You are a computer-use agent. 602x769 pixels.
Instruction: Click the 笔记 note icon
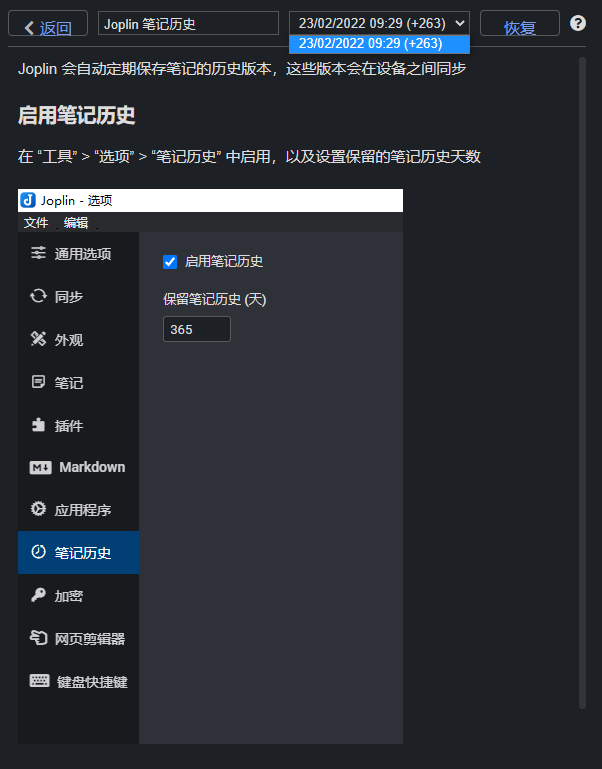point(38,382)
